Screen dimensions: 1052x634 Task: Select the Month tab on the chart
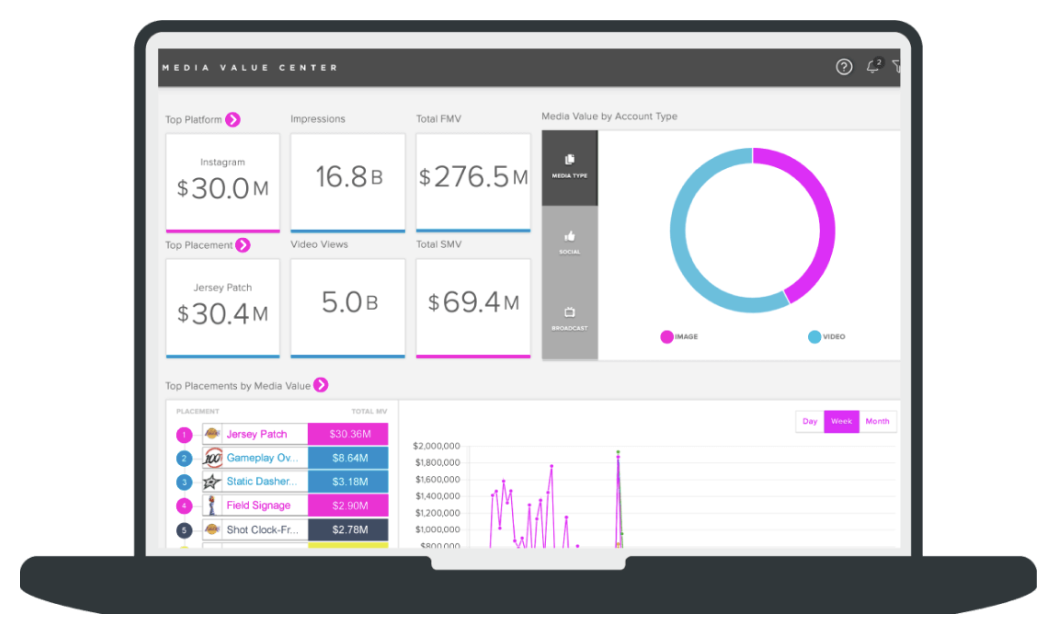pyautogui.click(x=877, y=421)
